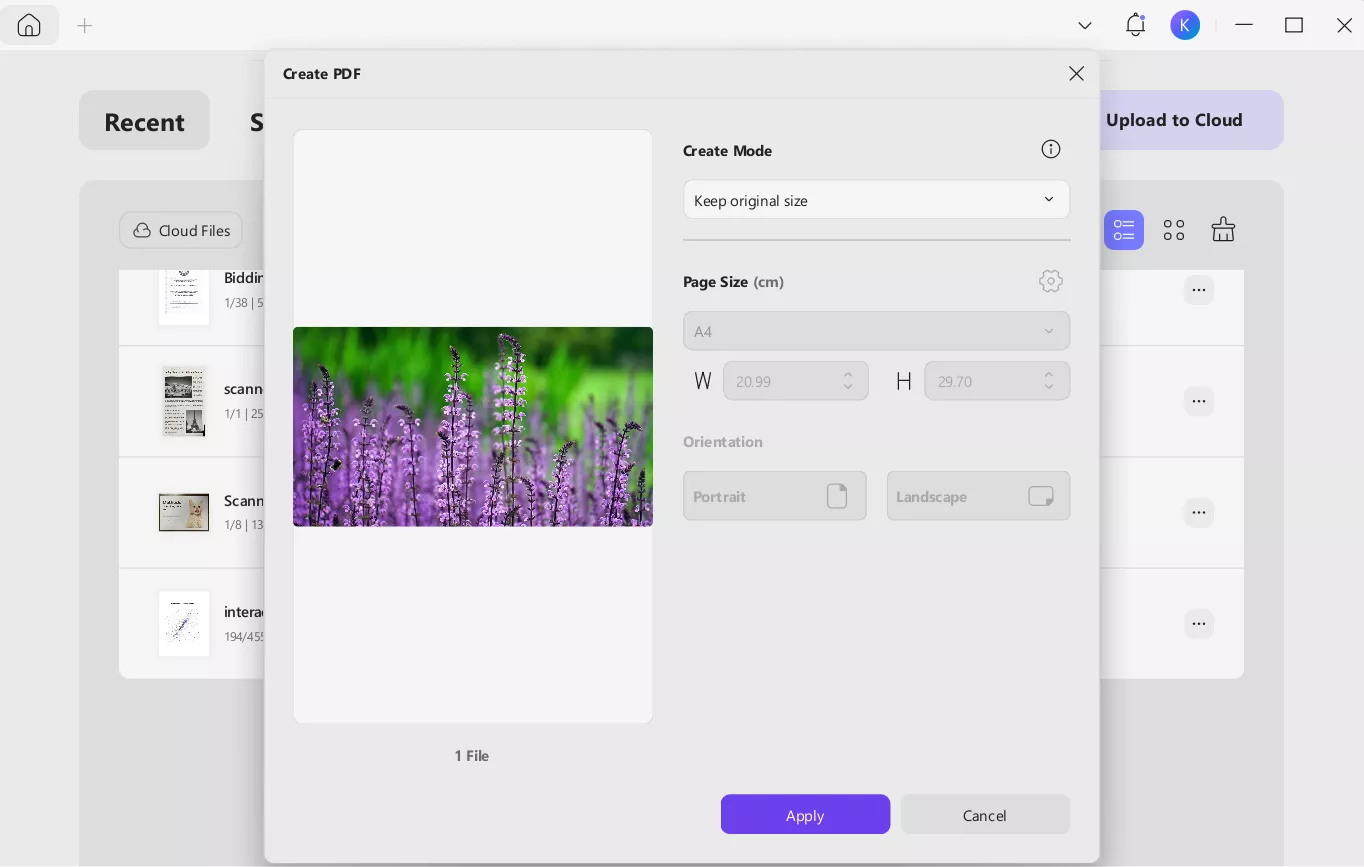Click the width value field
Image resolution: width=1364 pixels, height=867 pixels.
[x=782, y=381]
